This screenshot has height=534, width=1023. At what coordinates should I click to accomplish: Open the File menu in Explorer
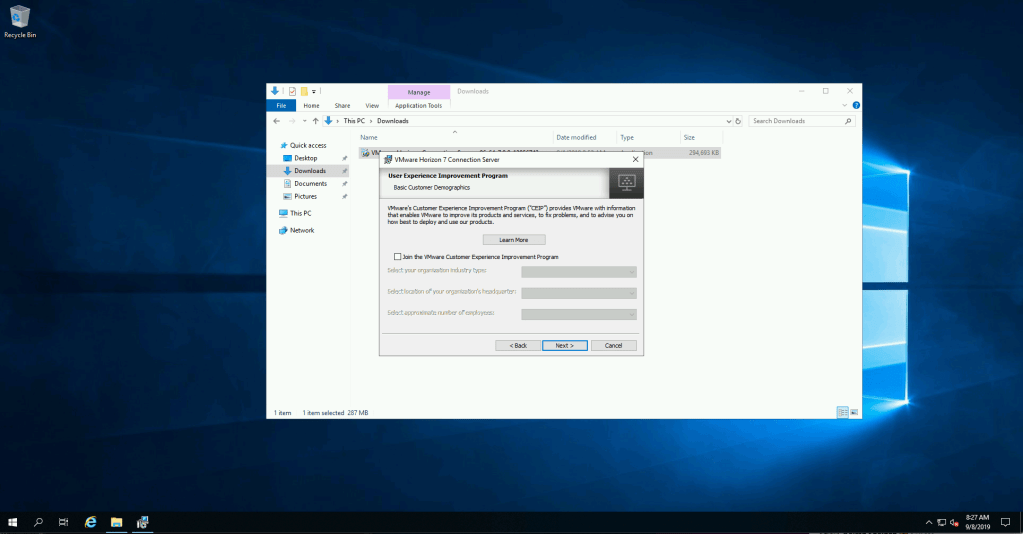pos(281,105)
